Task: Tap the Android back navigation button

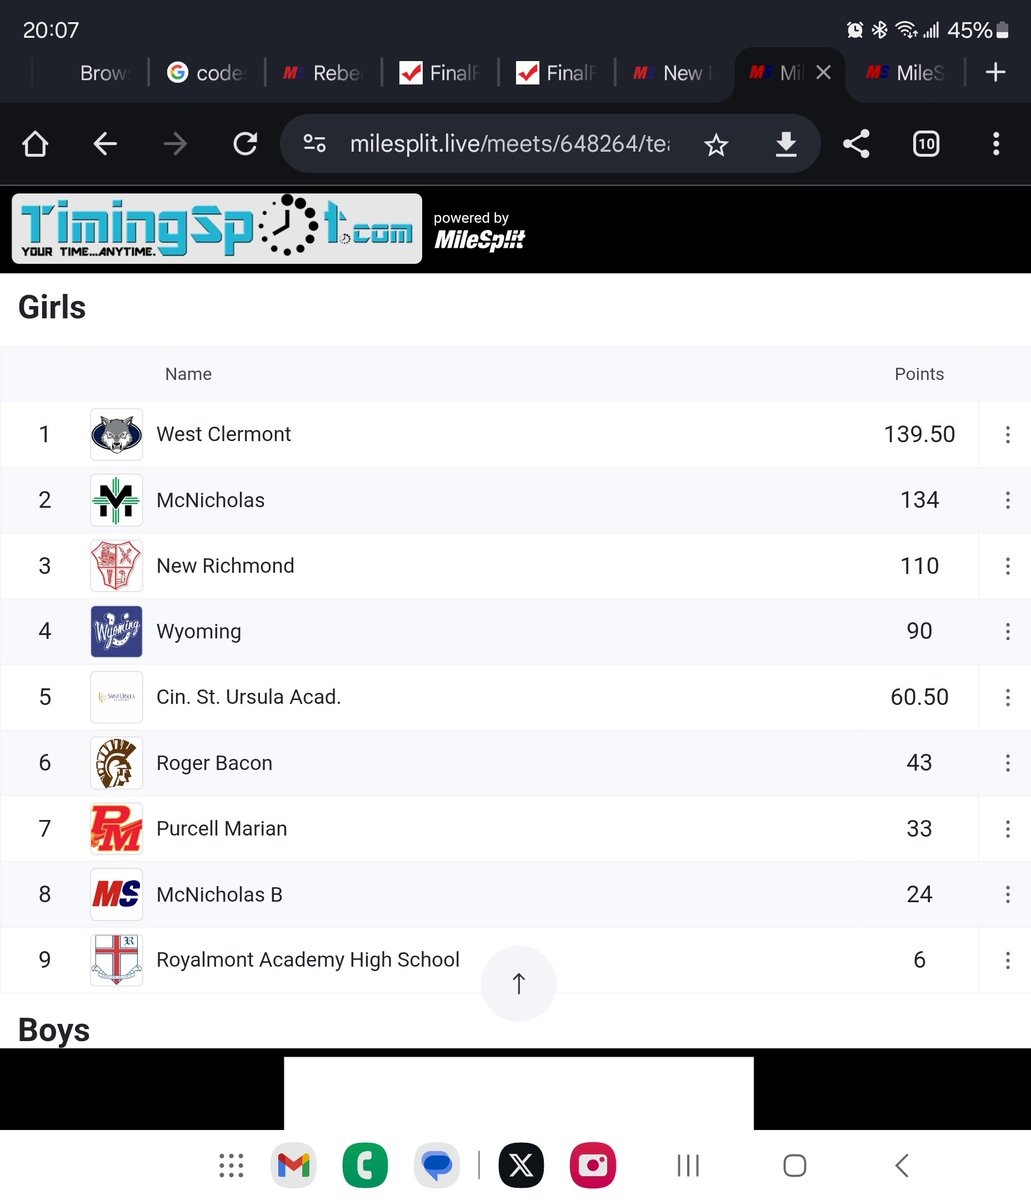Action: 902,1165
